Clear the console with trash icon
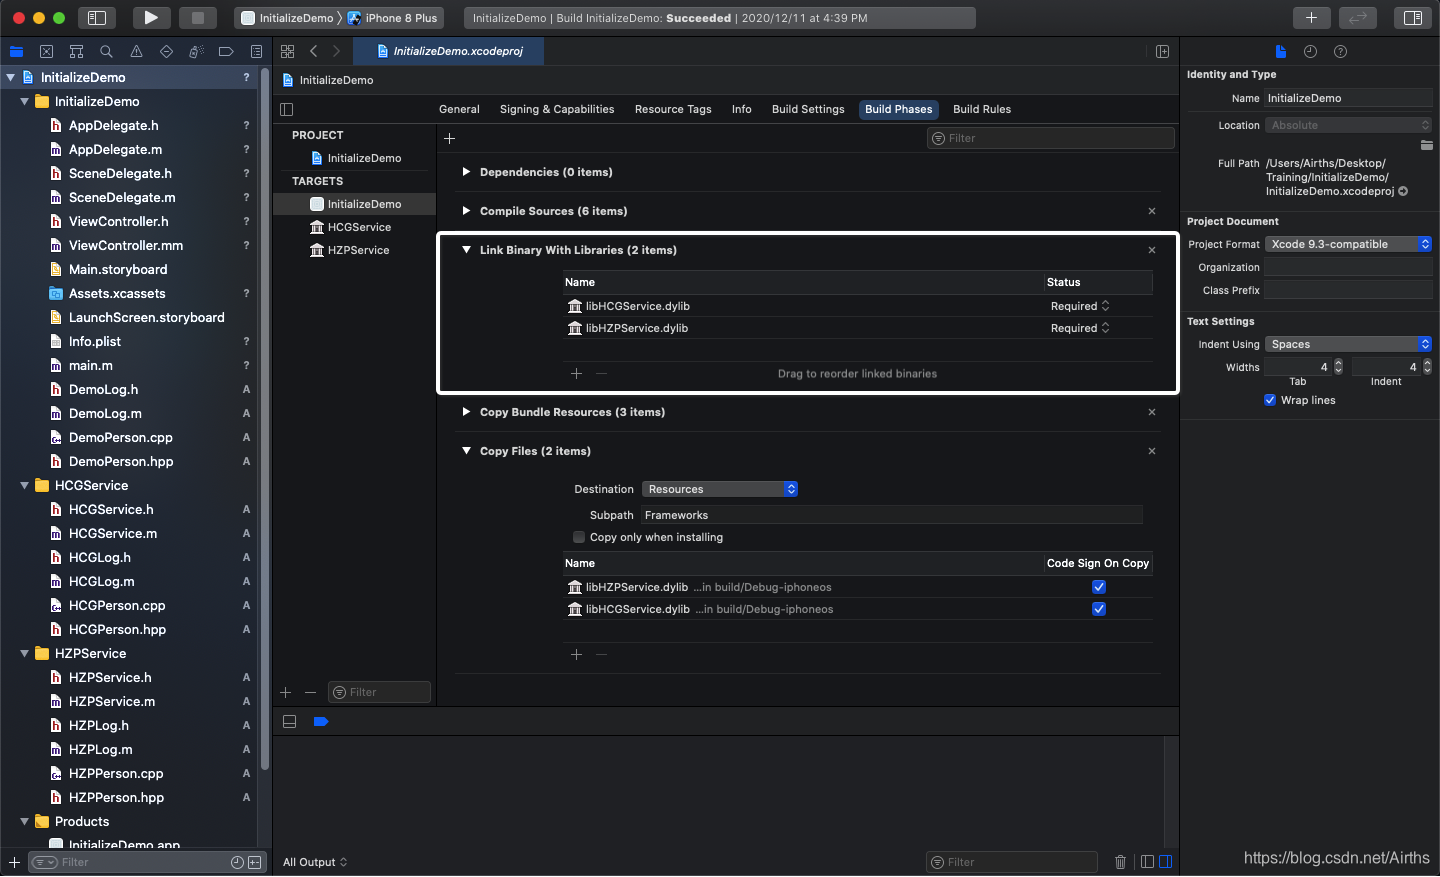 [x=1120, y=862]
